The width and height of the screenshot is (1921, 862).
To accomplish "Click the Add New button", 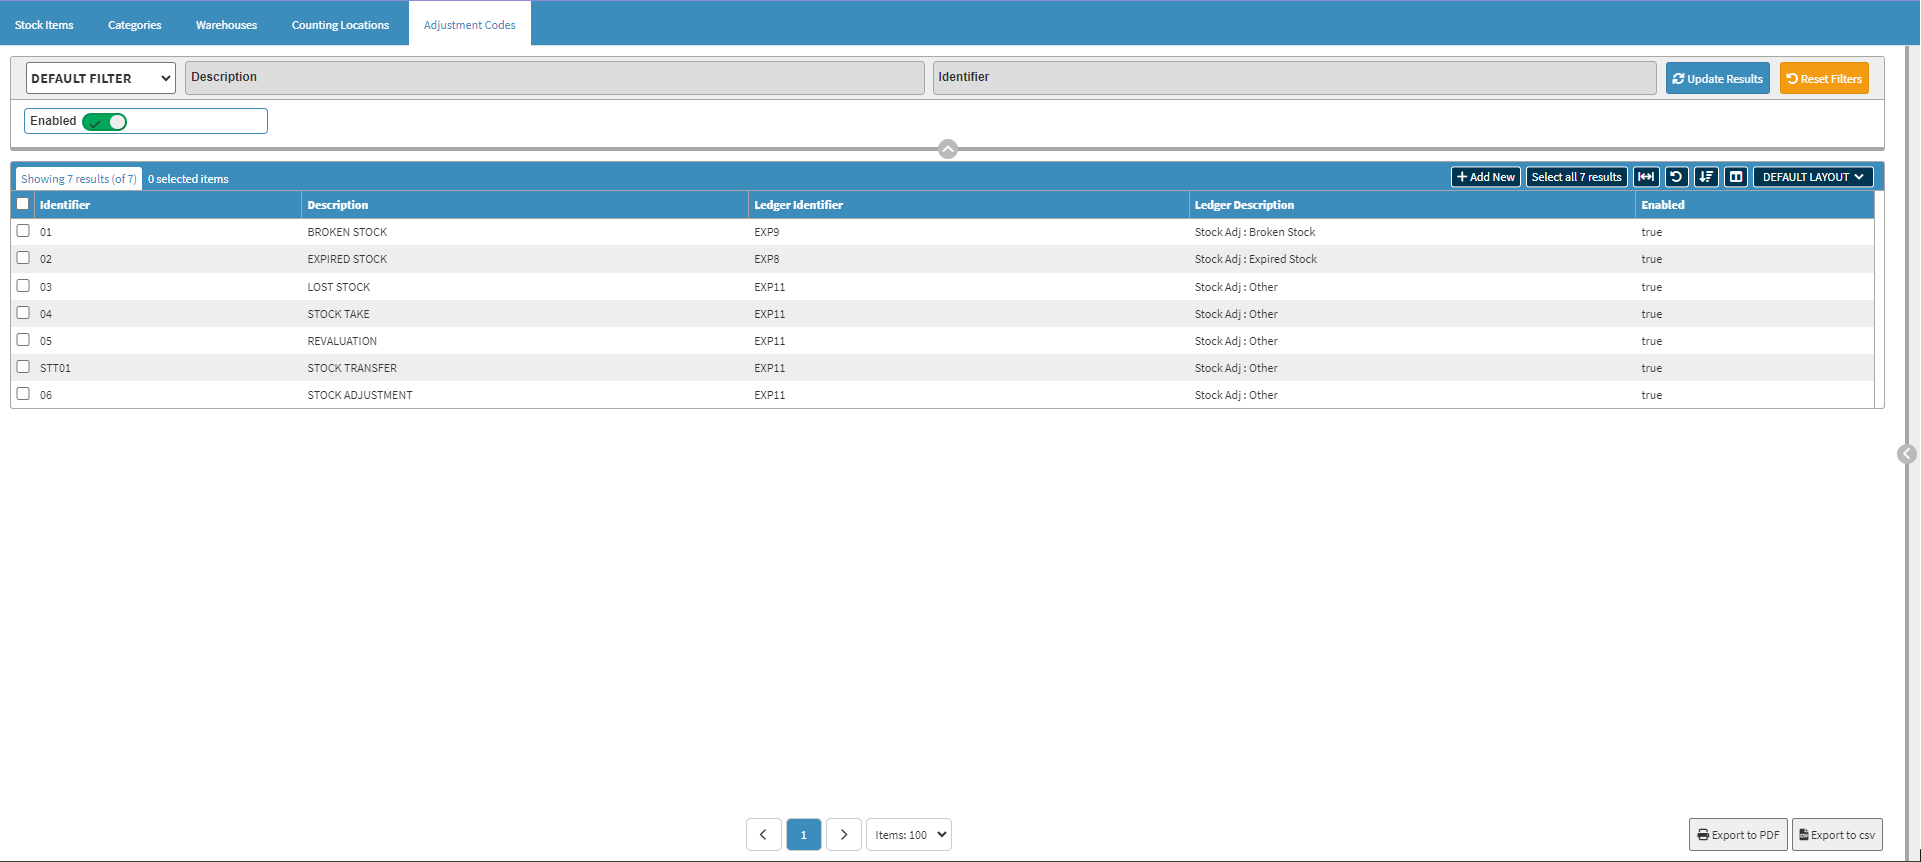I will tap(1485, 177).
